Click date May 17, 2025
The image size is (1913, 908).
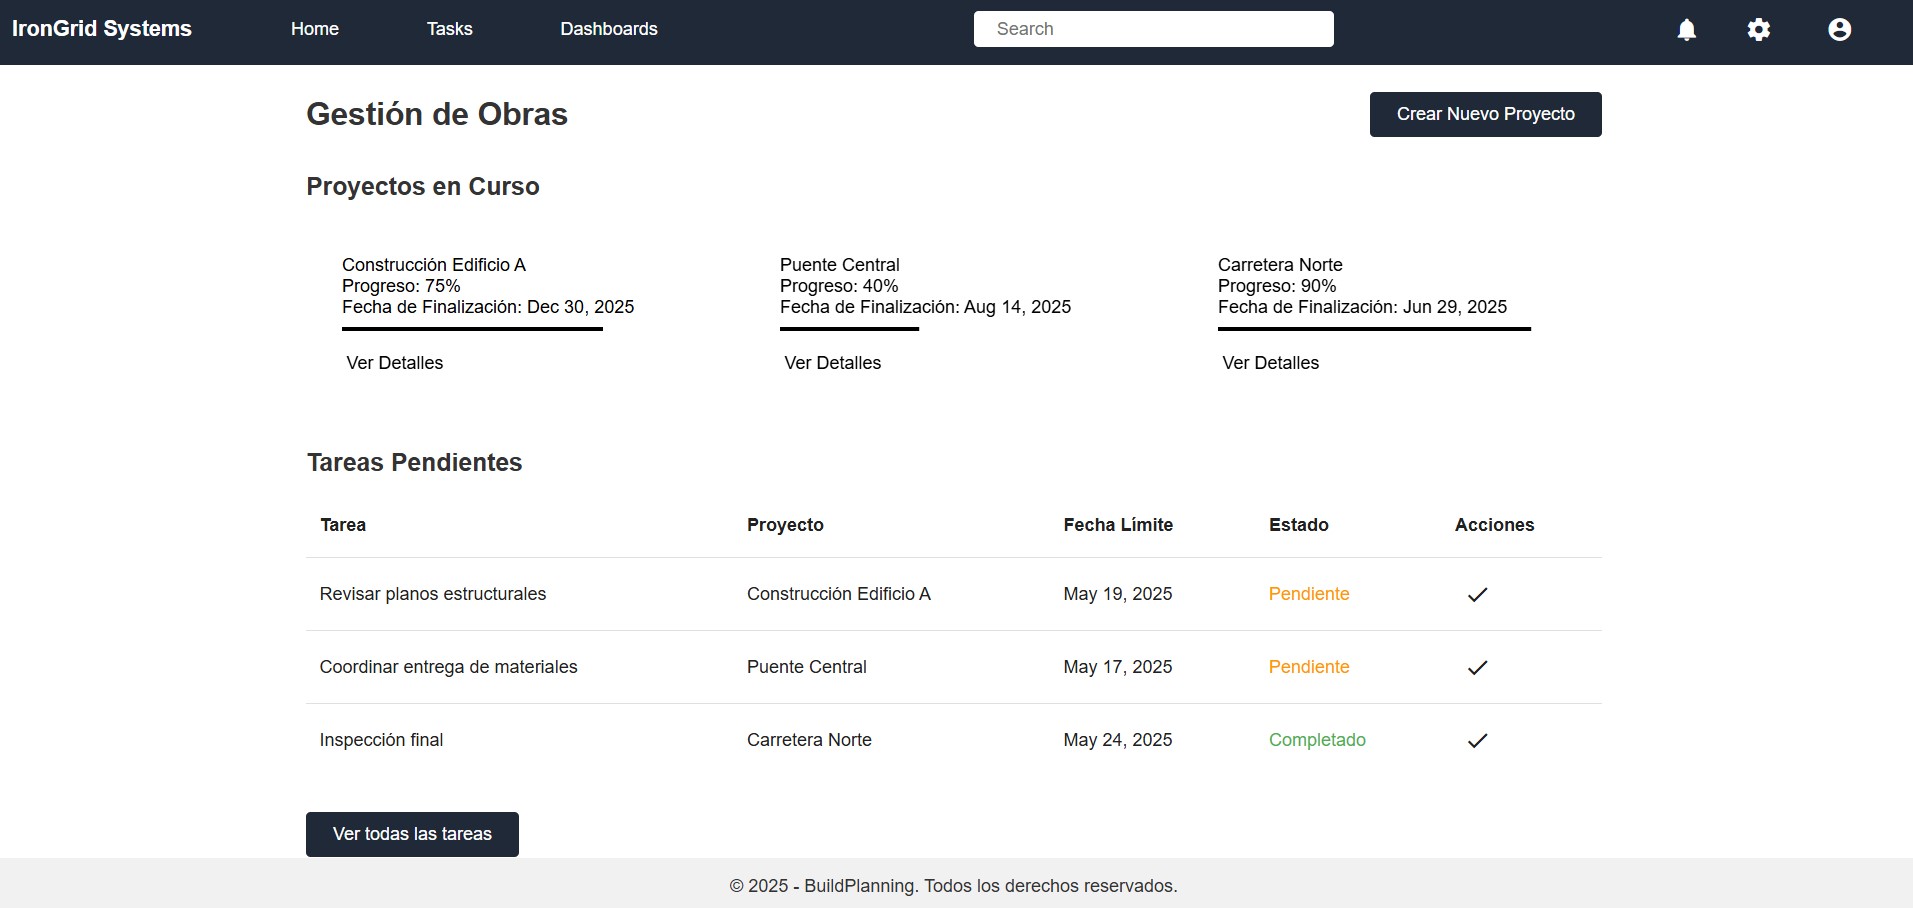[x=1118, y=667]
